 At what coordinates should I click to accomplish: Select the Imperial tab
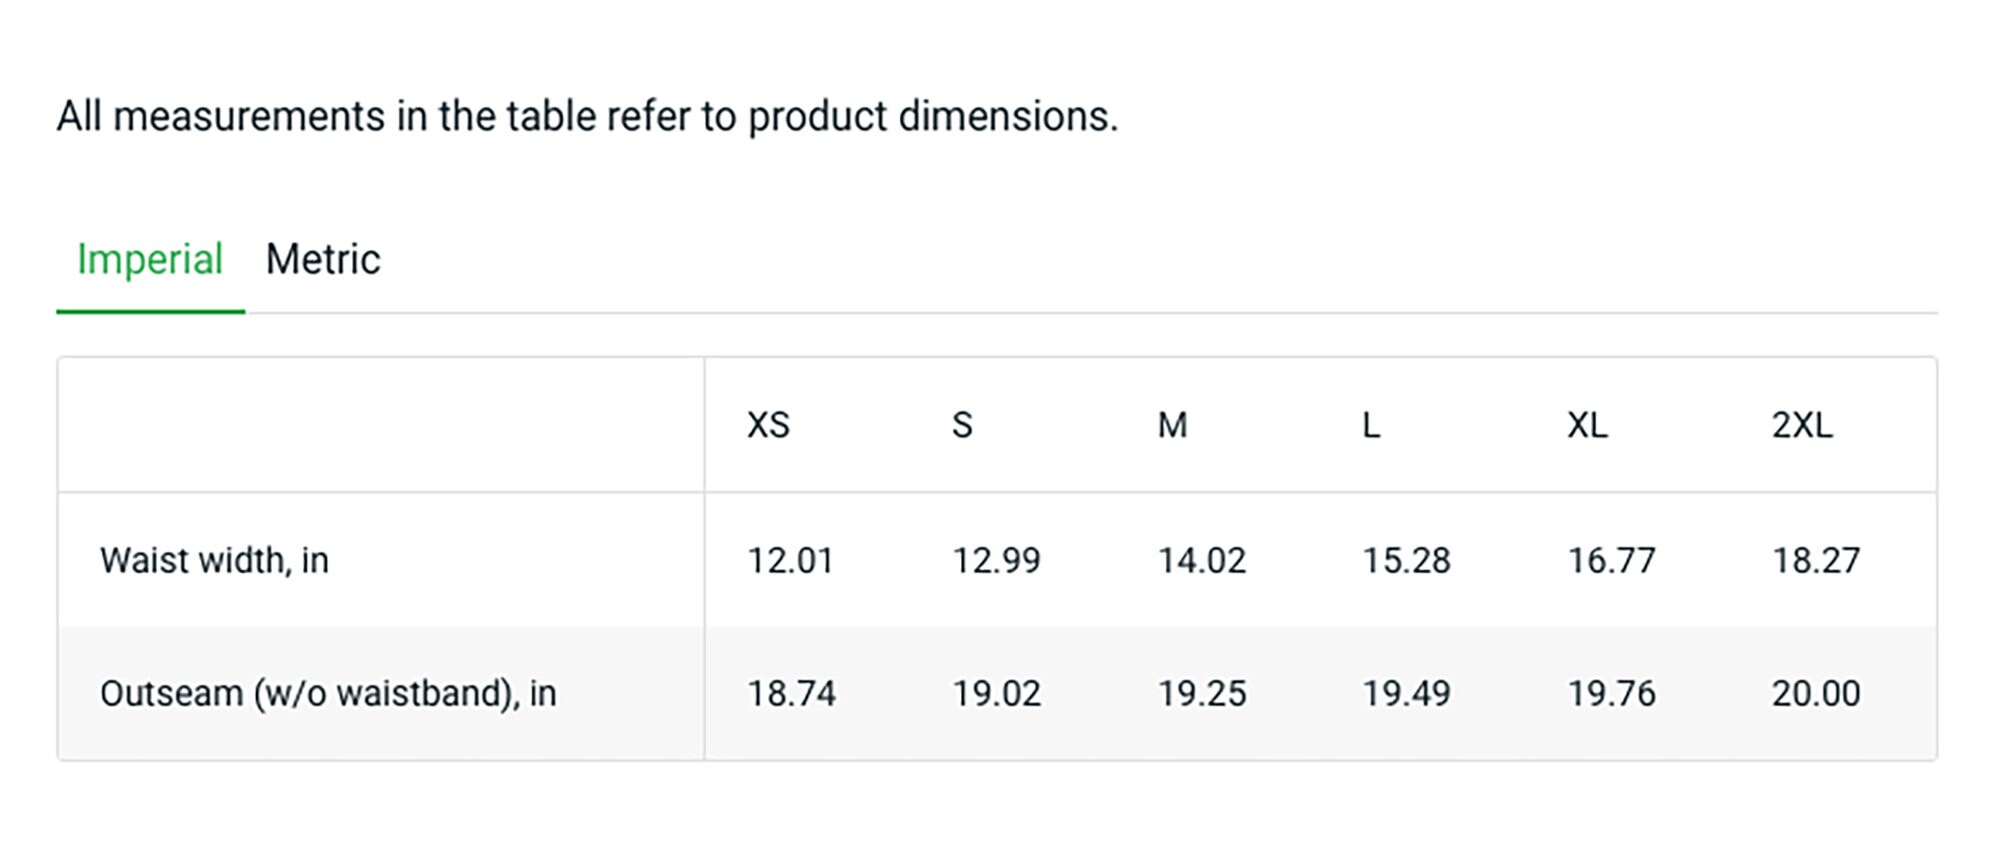pyautogui.click(x=150, y=260)
